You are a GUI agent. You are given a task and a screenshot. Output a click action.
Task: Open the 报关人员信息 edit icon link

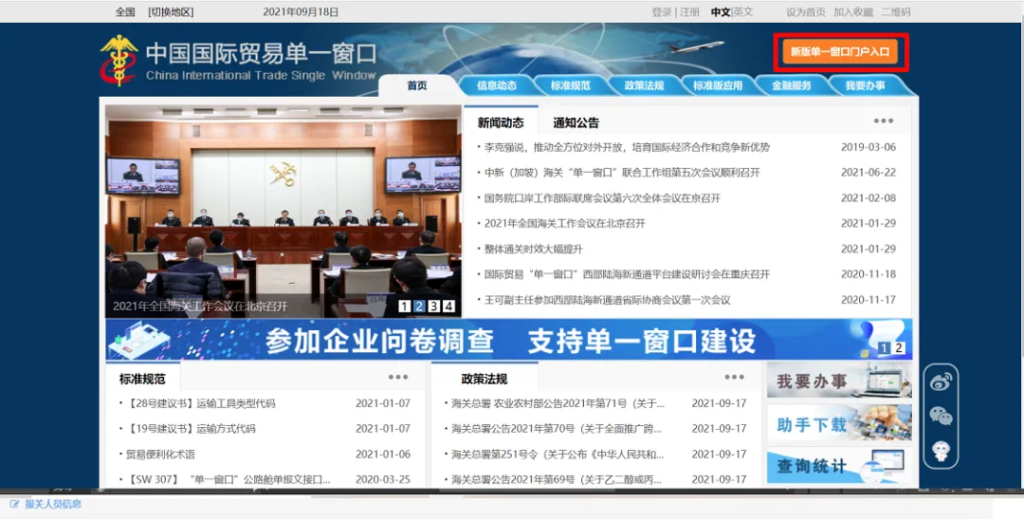(x=14, y=504)
